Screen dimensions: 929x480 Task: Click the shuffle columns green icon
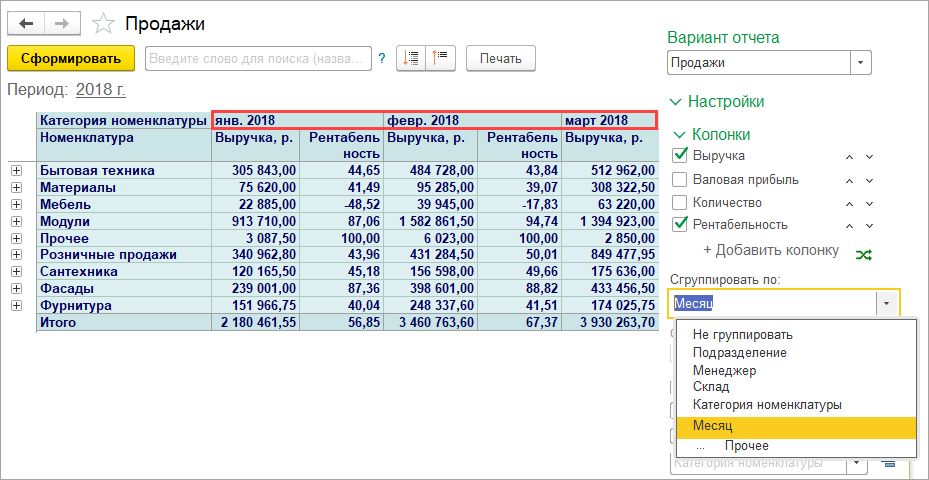click(863, 255)
